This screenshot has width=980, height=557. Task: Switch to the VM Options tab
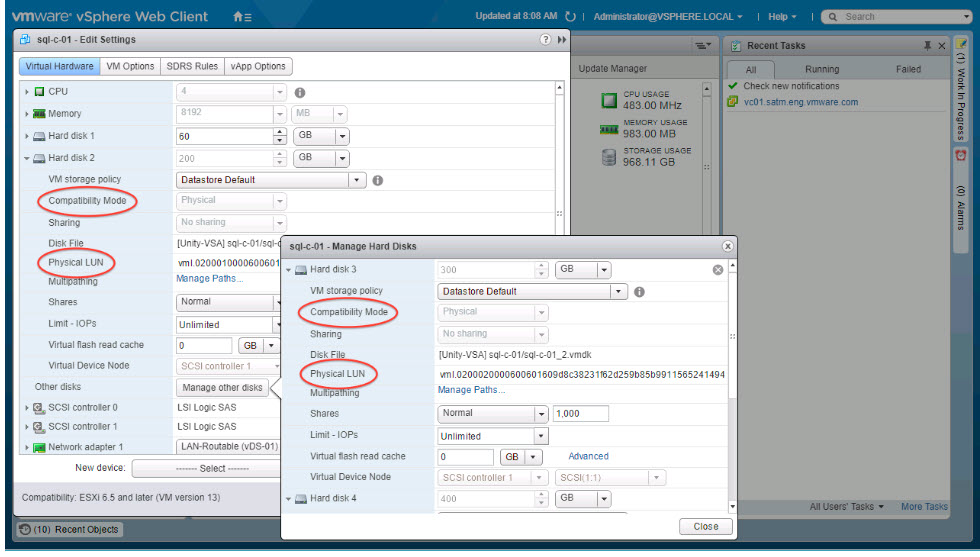tap(130, 66)
